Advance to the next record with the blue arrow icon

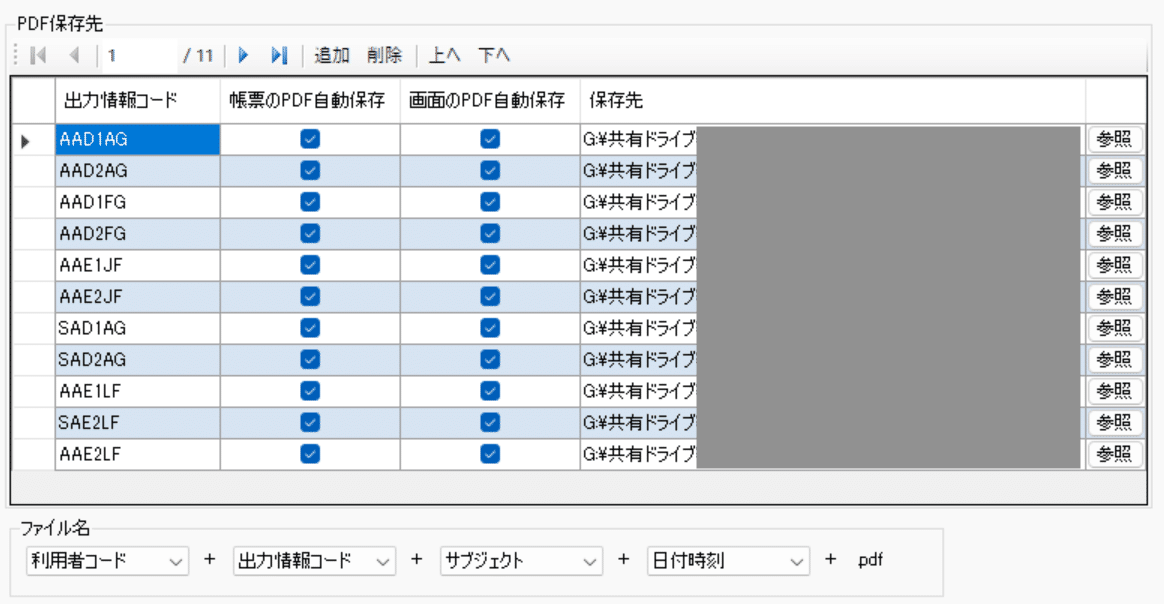coord(244,56)
